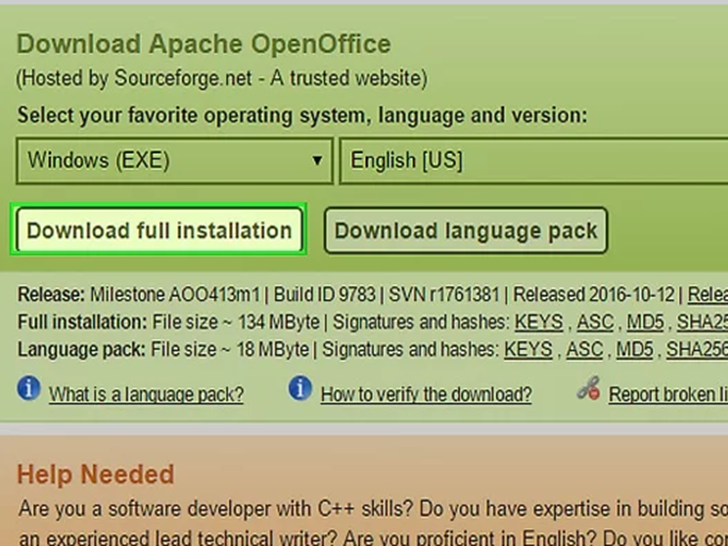728x546 pixels.
Task: Open MD5 link in Language pack row
Action: point(635,349)
